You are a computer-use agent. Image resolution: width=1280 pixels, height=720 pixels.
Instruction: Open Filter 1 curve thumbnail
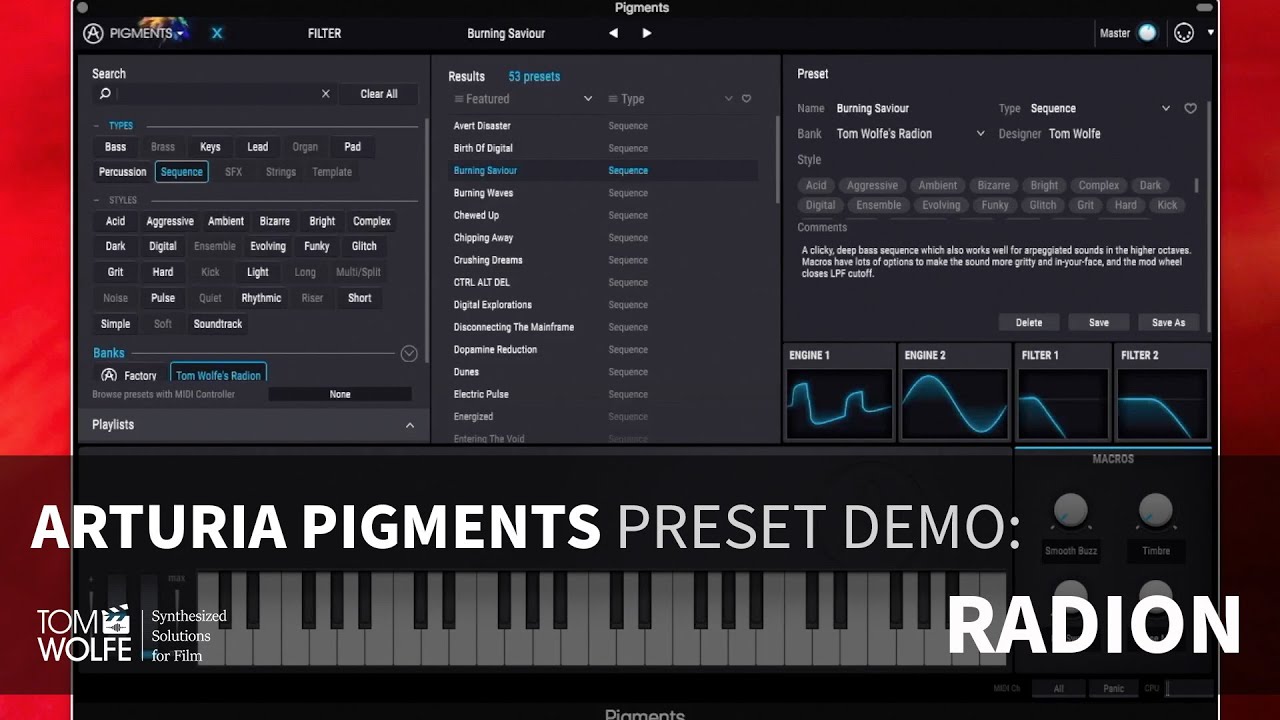(1063, 403)
